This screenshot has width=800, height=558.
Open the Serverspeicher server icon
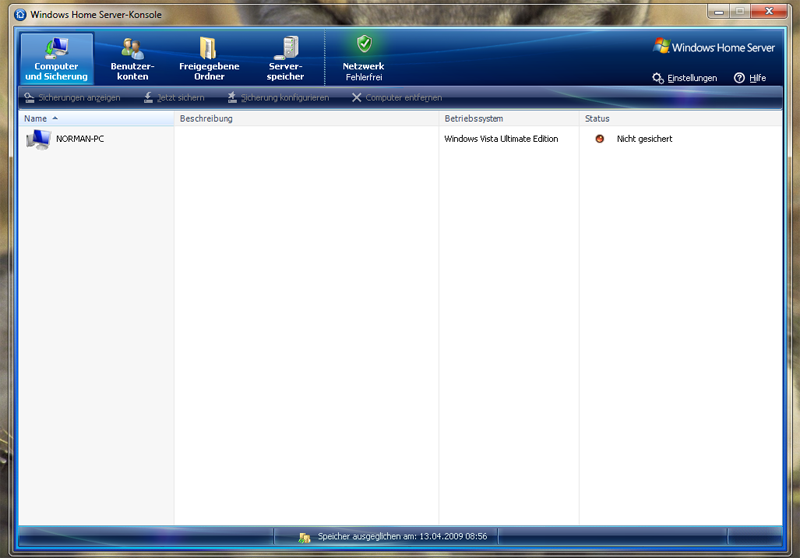(x=285, y=48)
